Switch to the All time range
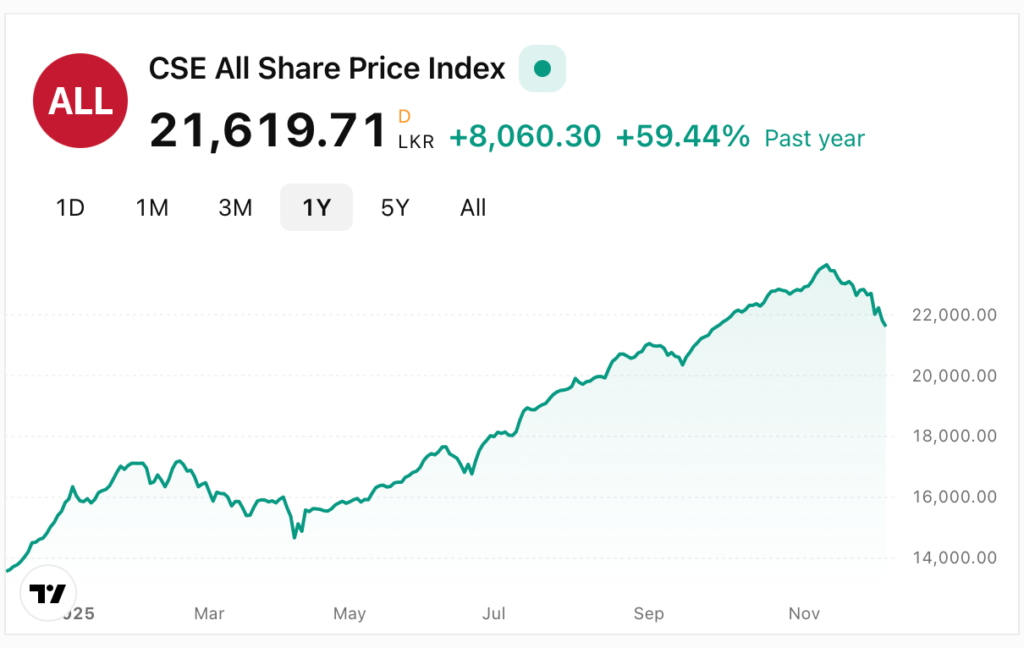 point(473,208)
